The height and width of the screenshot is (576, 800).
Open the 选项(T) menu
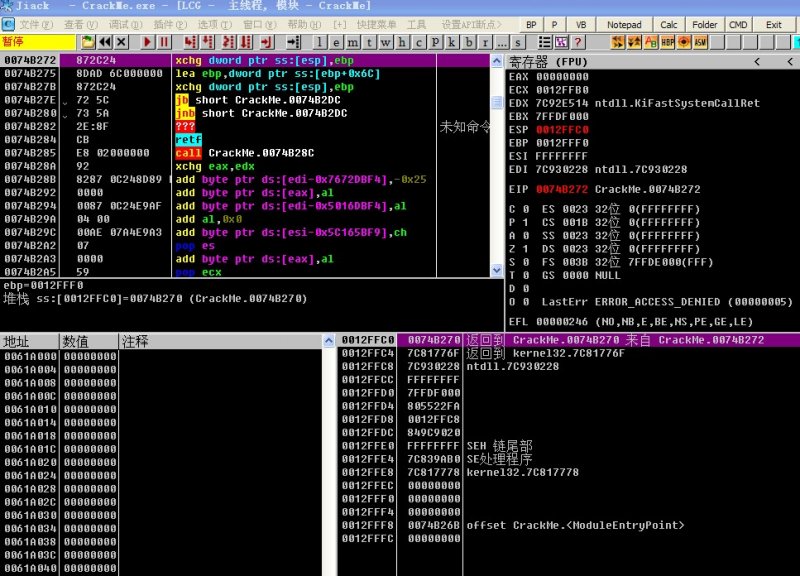(x=214, y=24)
